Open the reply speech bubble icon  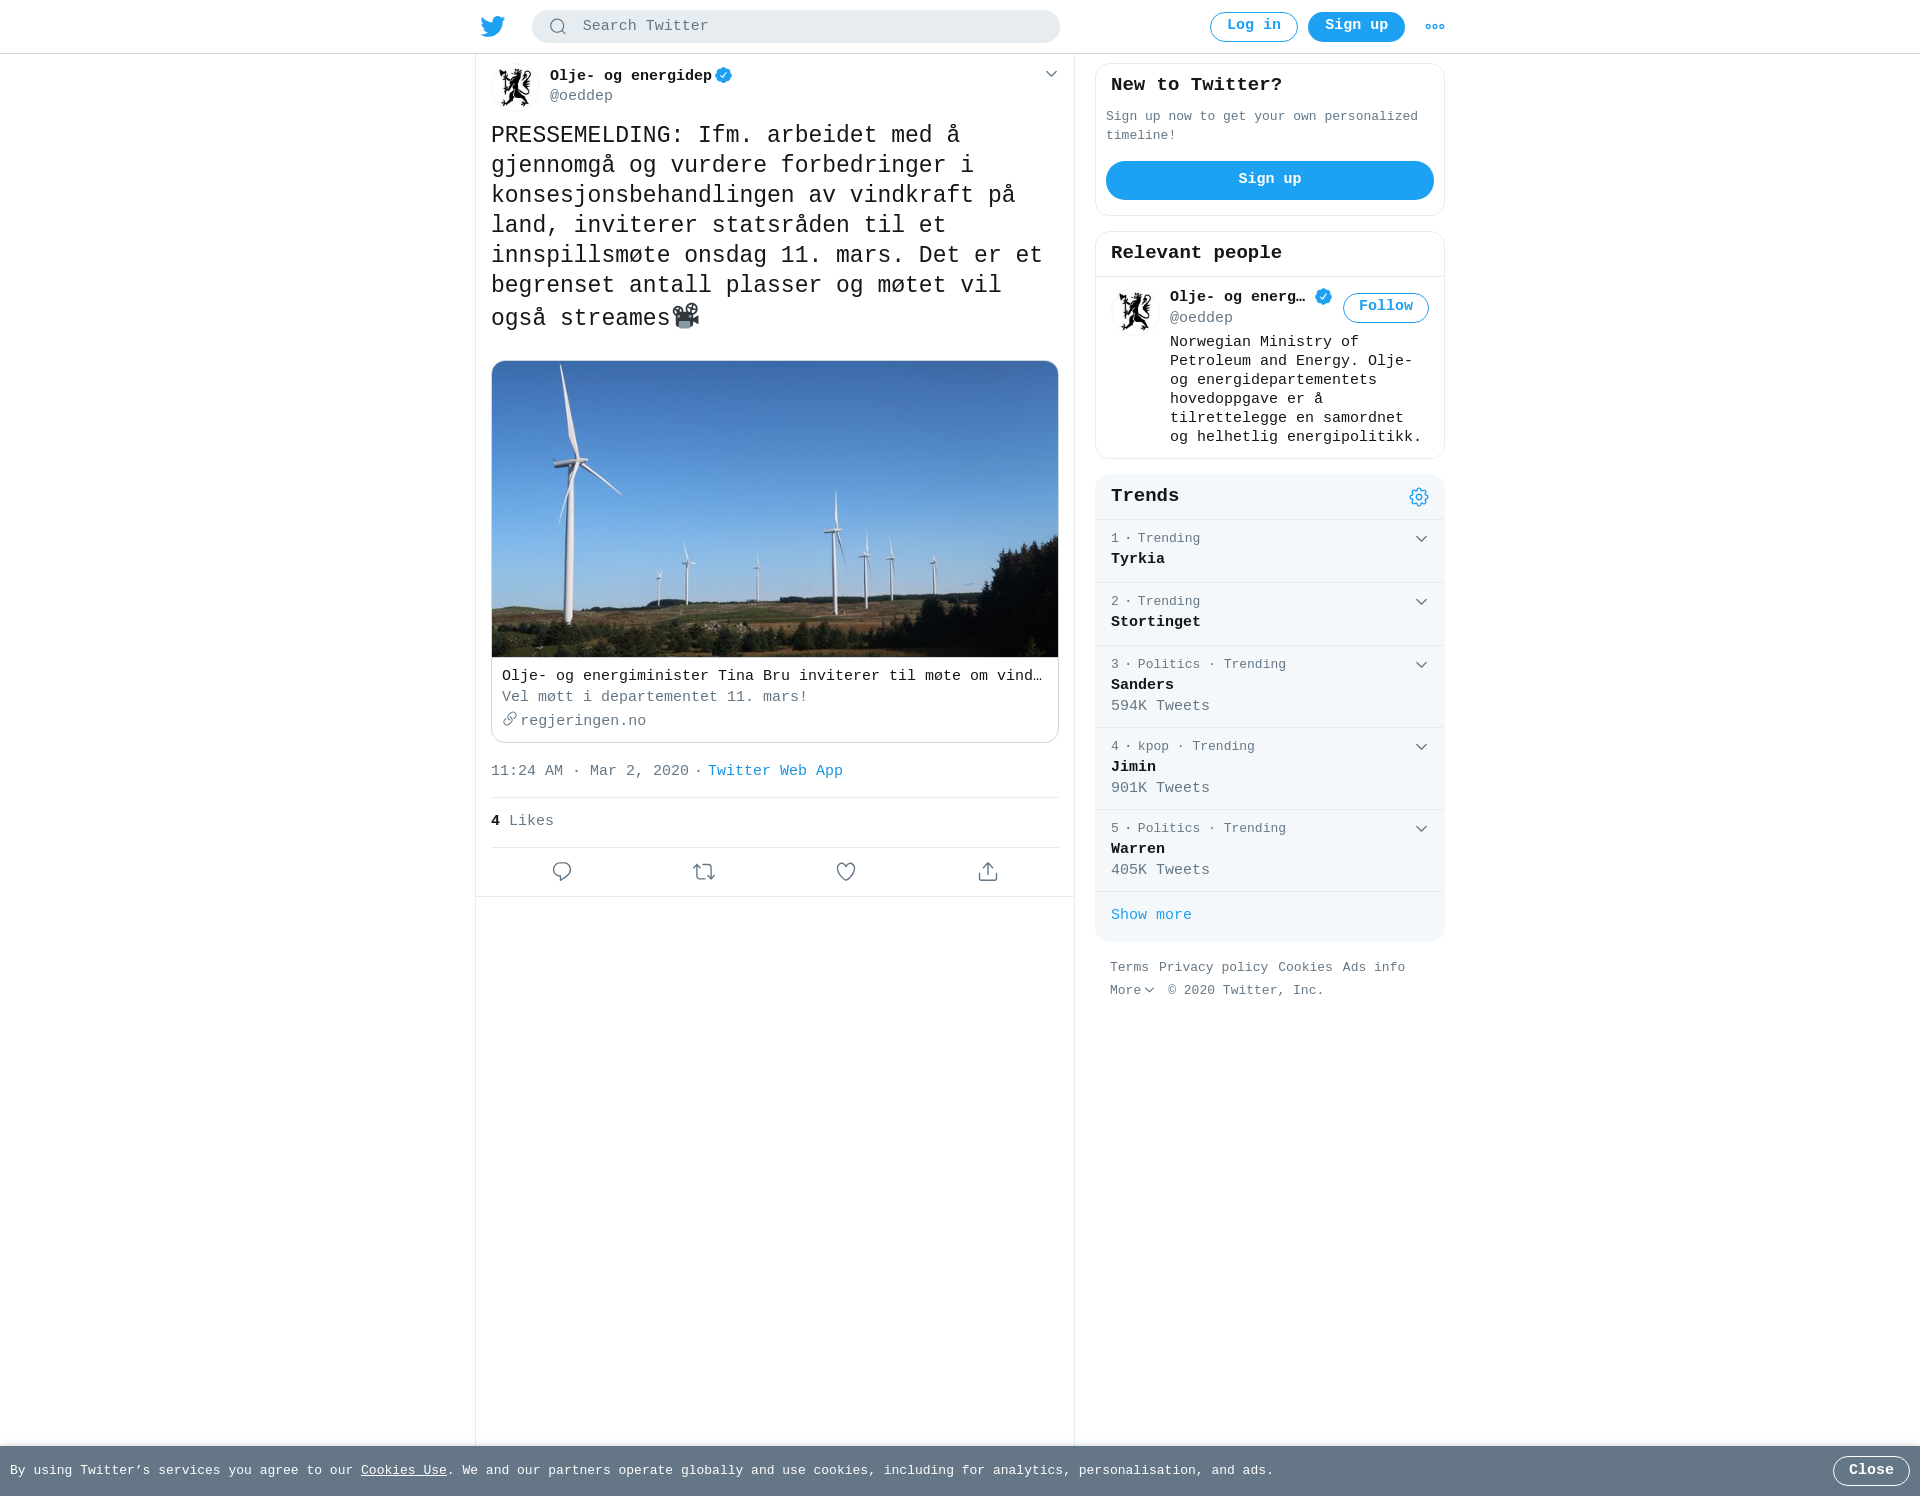pyautogui.click(x=562, y=872)
